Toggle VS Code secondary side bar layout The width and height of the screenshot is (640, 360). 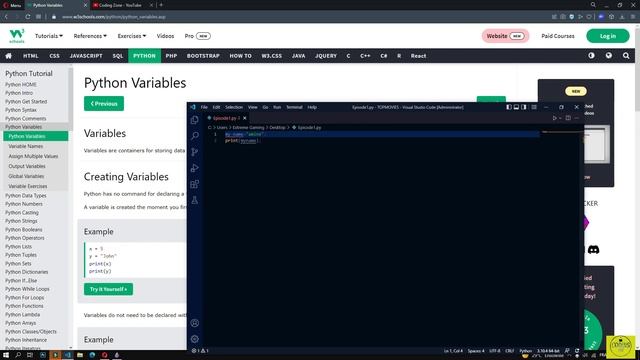tap(524, 107)
